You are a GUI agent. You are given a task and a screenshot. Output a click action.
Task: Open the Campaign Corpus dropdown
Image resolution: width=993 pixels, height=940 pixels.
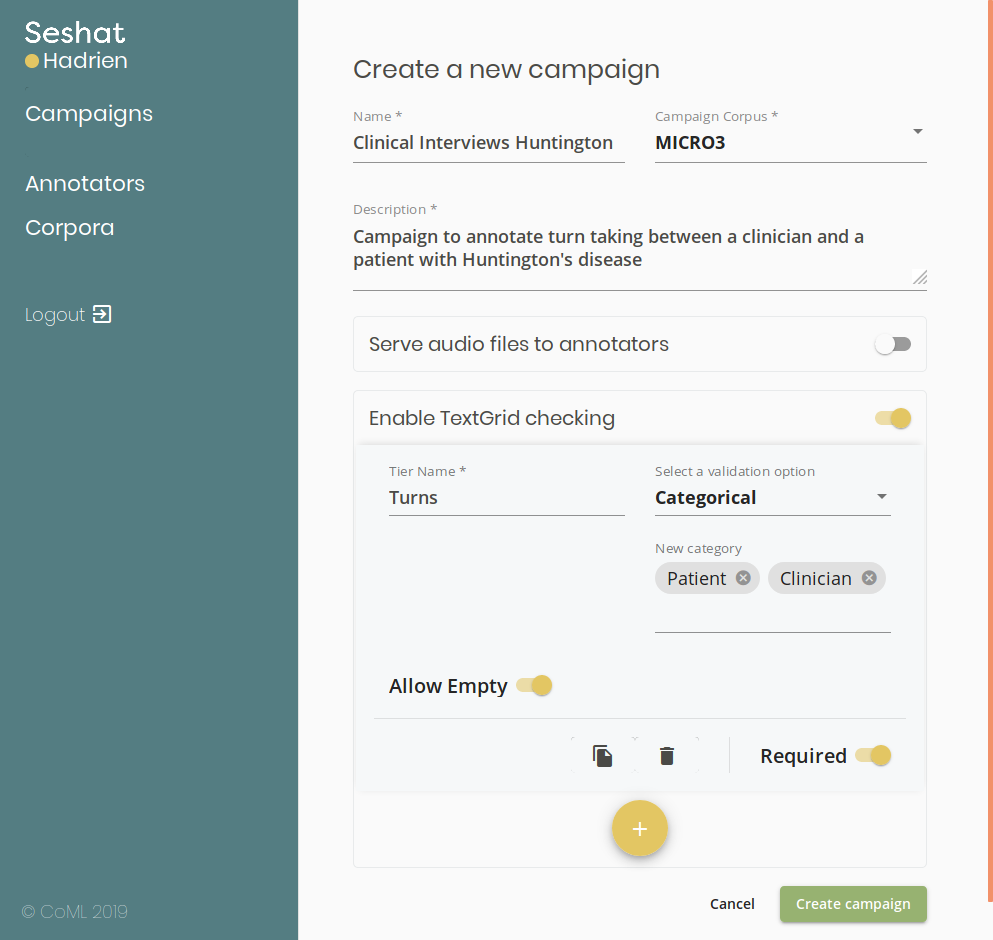pos(790,143)
